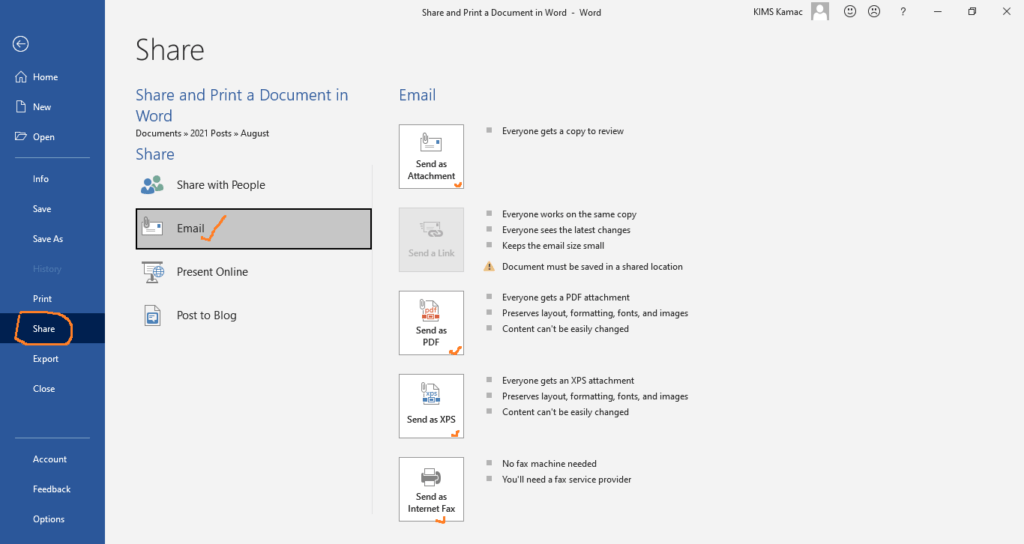Viewport: 1024px width, 544px height.
Task: Click the KIMS Kamac account avatar
Action: [820, 11]
